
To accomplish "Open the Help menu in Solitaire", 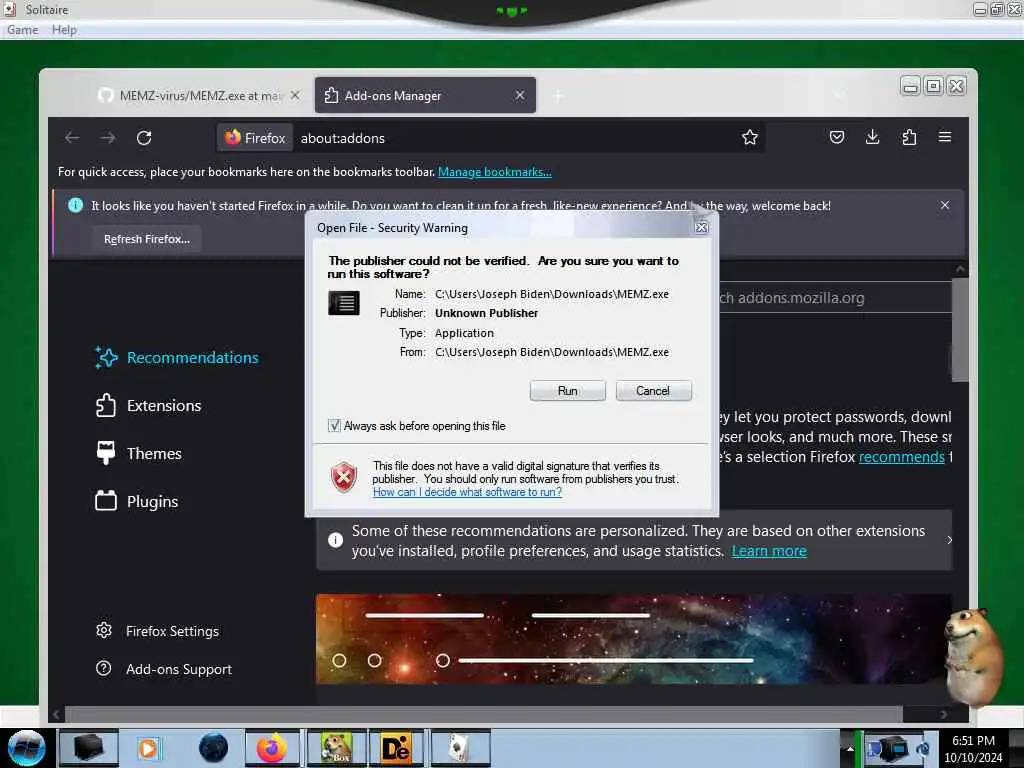I will tap(64, 29).
